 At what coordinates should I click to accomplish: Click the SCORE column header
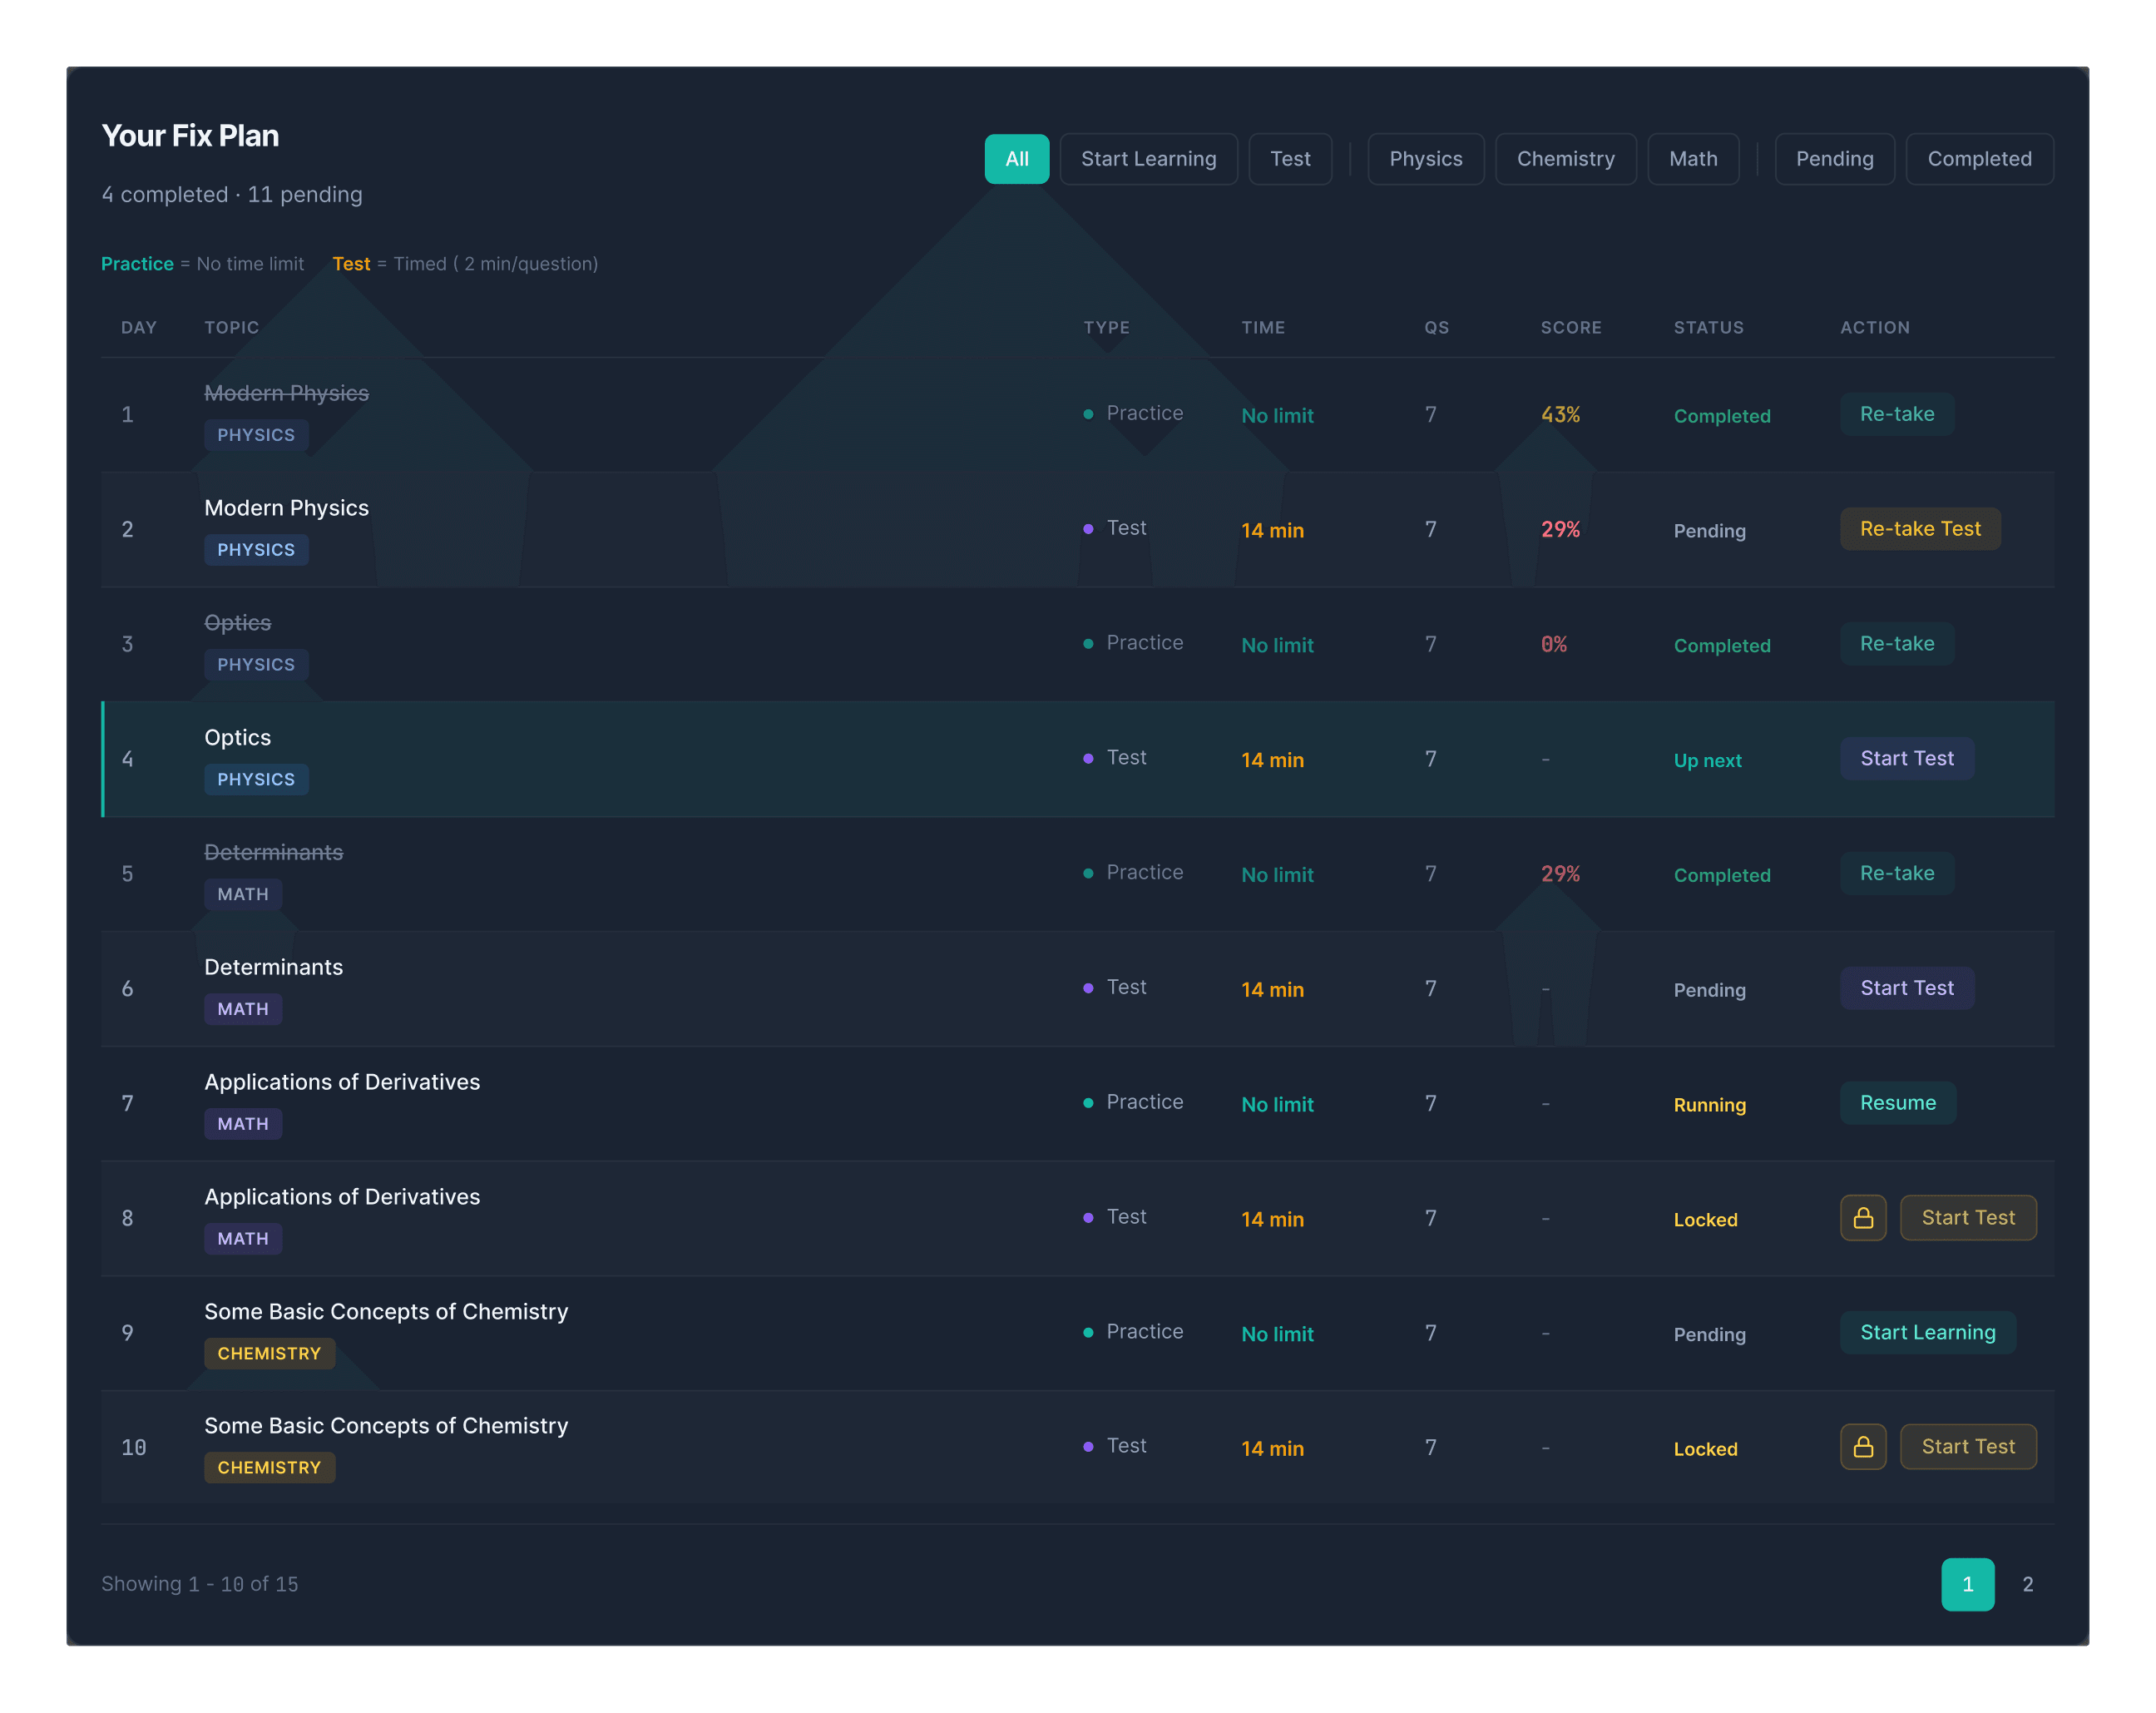point(1570,327)
